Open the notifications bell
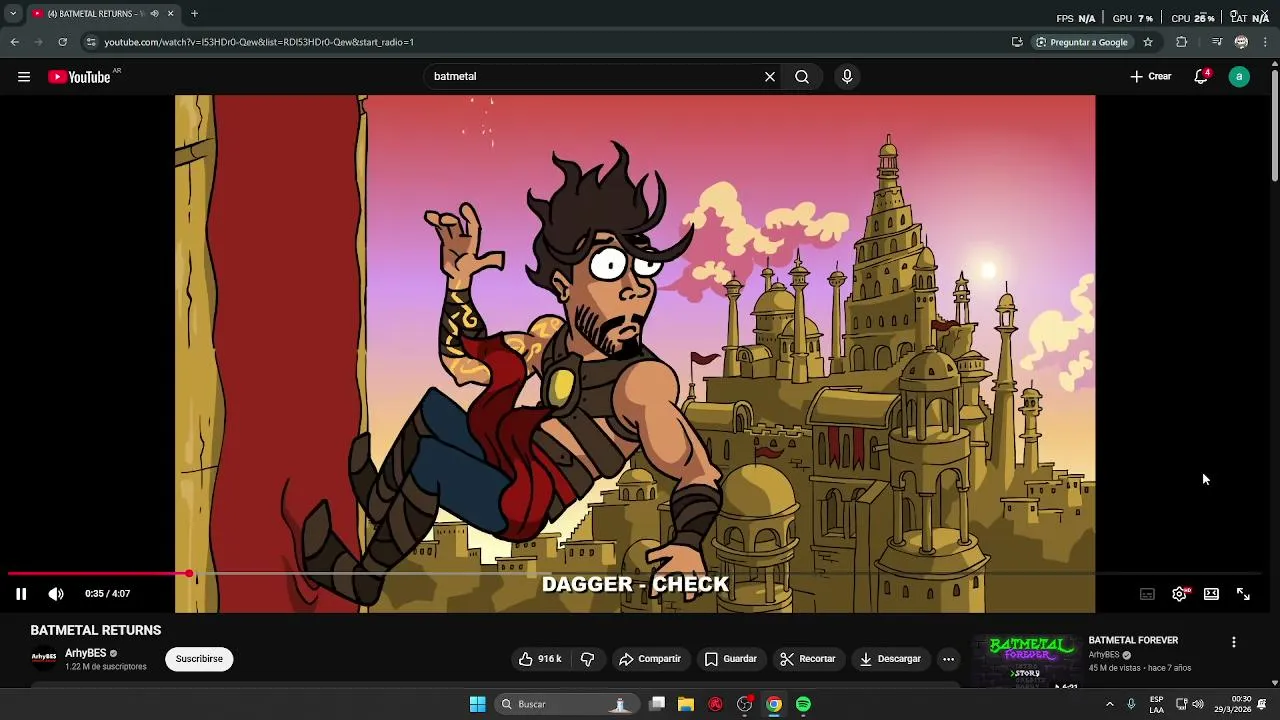This screenshot has width=1280, height=720. pyautogui.click(x=1202, y=77)
